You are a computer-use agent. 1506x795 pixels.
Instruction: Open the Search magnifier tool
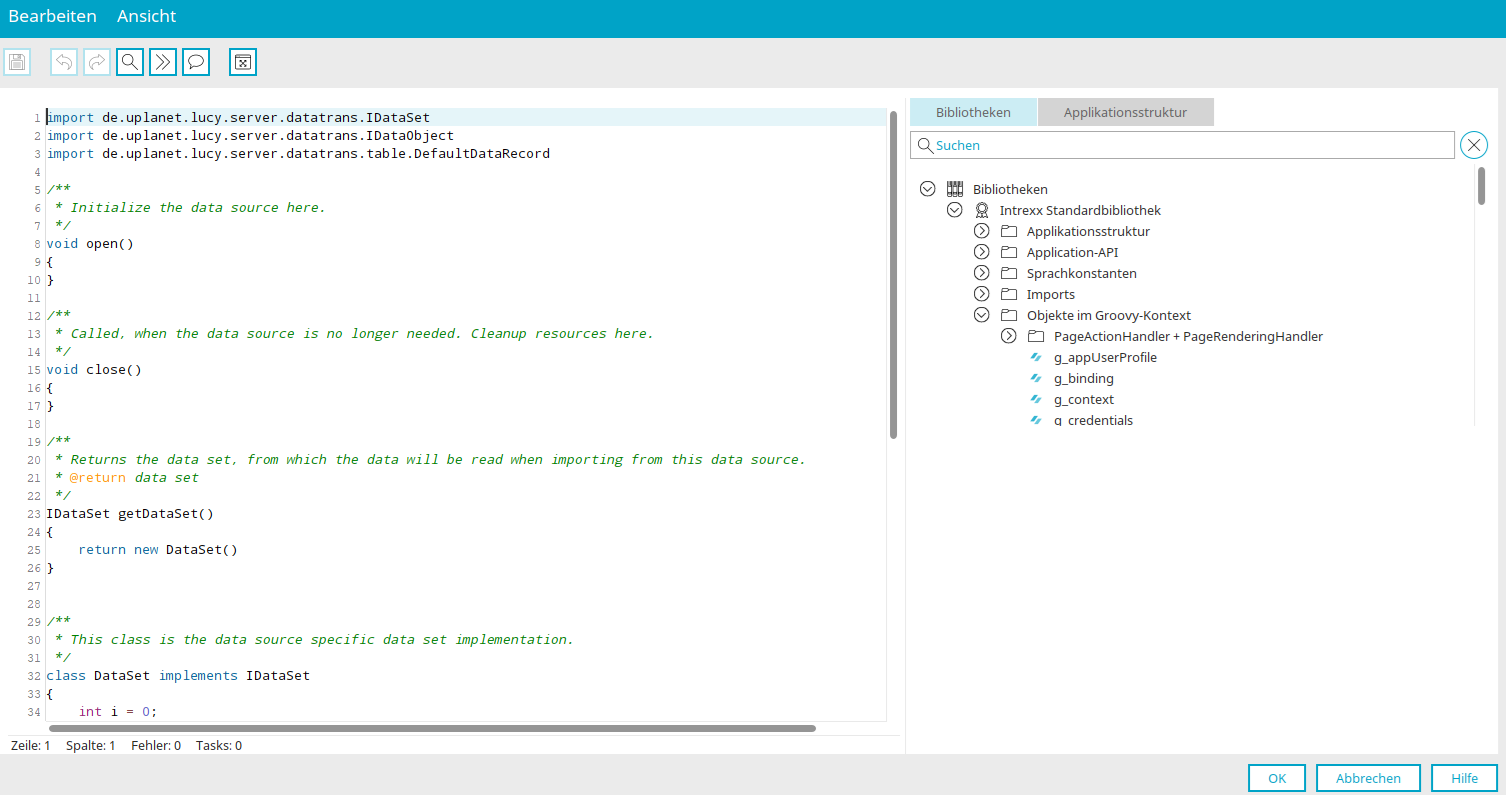coord(130,62)
